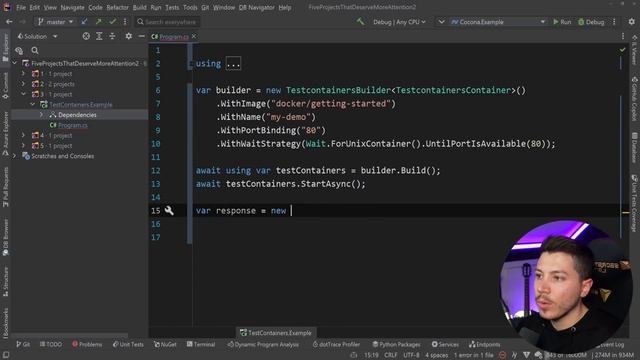This screenshot has height=360, width=640.
Task: Collapse the TestContainers.Example project node
Action: pos(32,104)
